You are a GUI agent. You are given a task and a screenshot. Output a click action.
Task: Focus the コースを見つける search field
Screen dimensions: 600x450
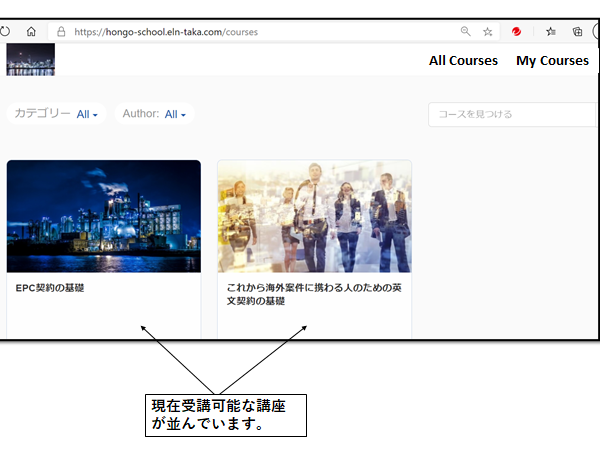512,114
